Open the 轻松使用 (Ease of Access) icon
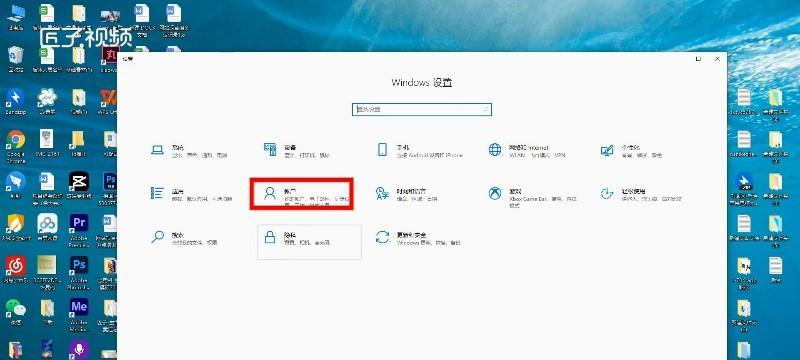The width and height of the screenshot is (800, 360). pyautogui.click(x=607, y=193)
